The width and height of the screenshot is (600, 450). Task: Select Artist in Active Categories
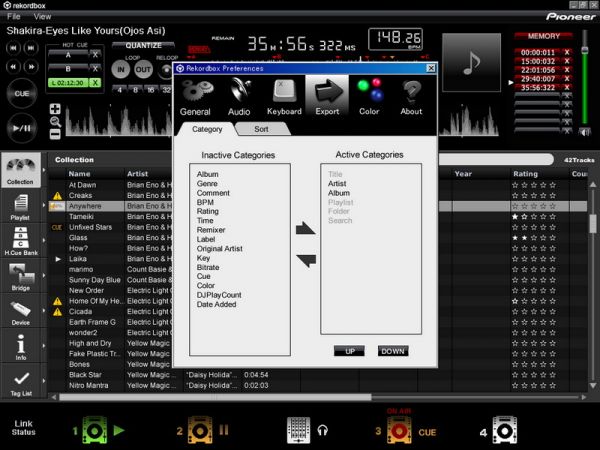click(x=337, y=184)
